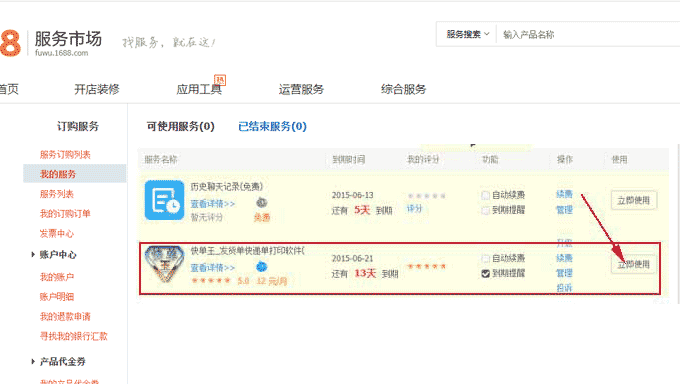The image size is (680, 384).
Task: Focus the 输入产品名称 search field
Action: point(588,34)
